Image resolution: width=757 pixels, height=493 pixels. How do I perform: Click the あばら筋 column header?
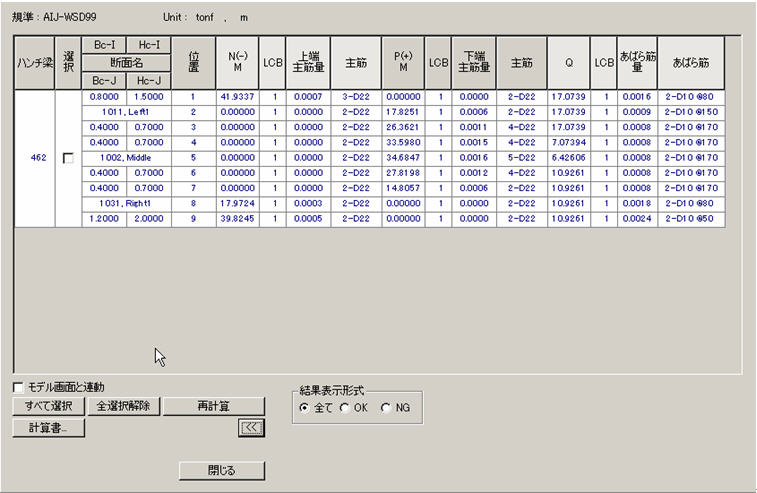pos(691,63)
